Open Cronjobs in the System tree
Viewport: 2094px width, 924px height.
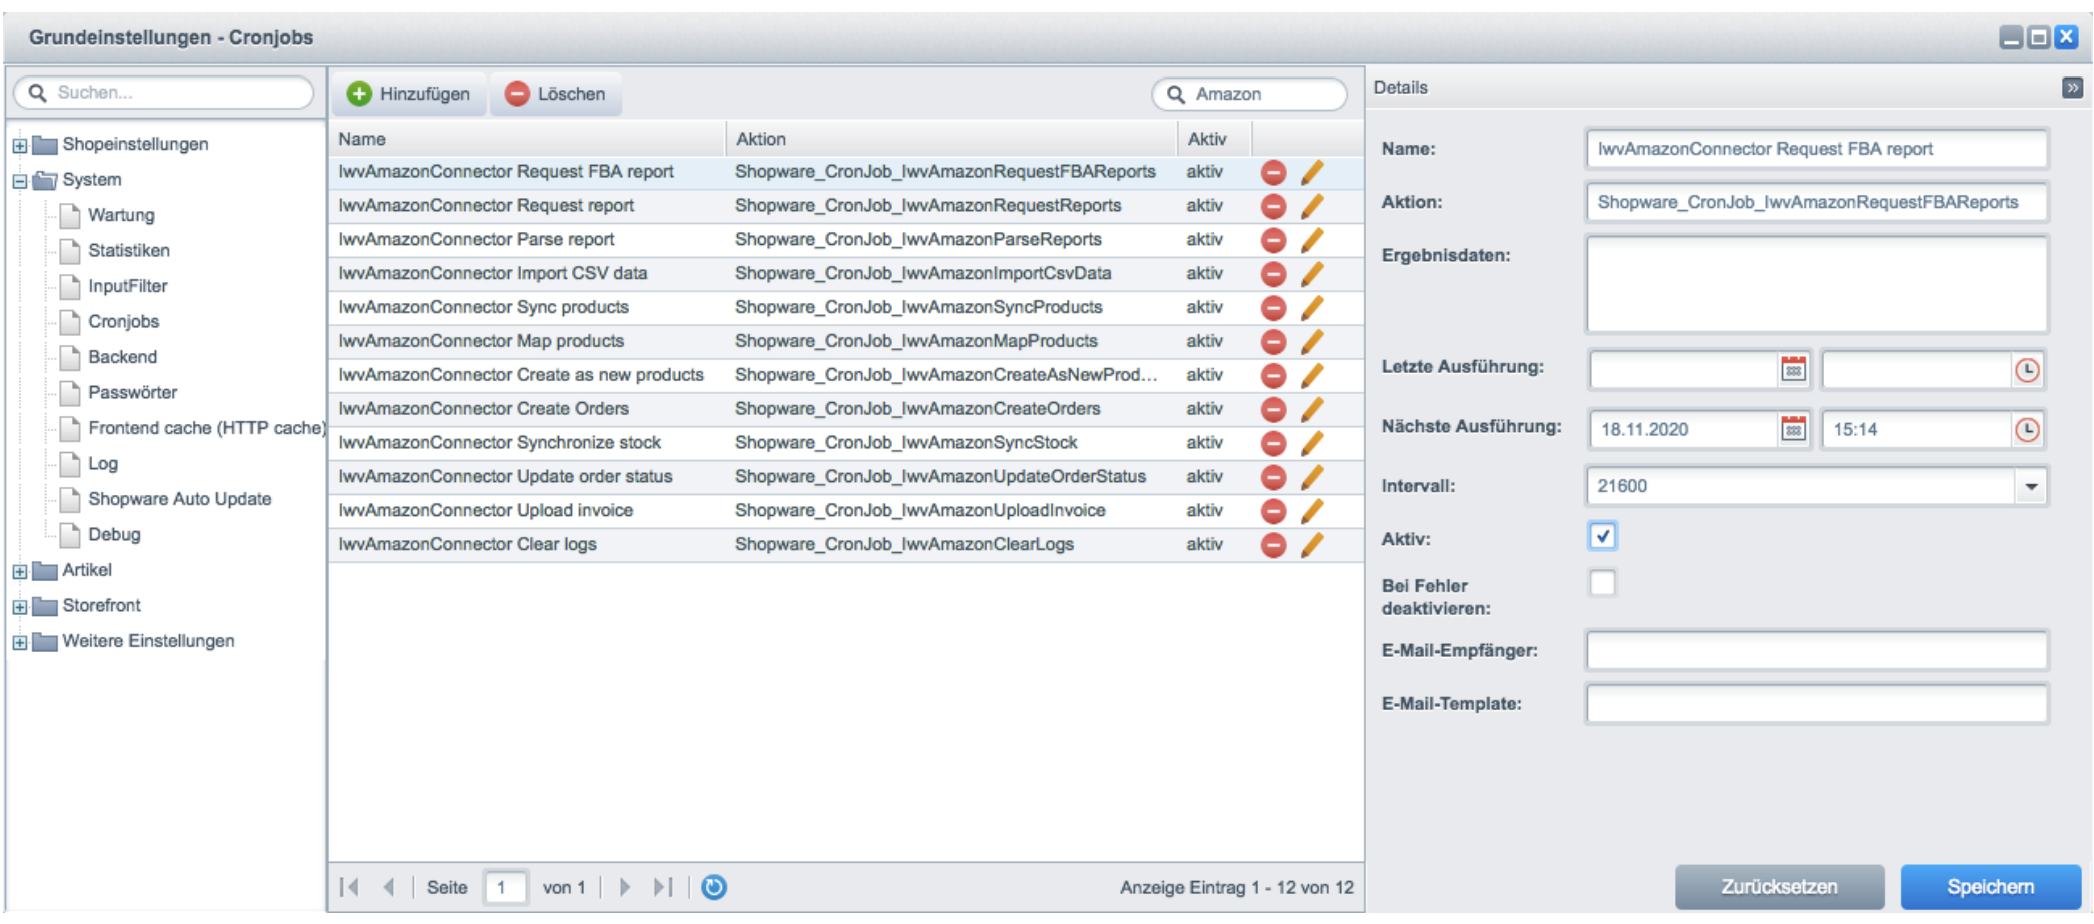click(x=123, y=322)
